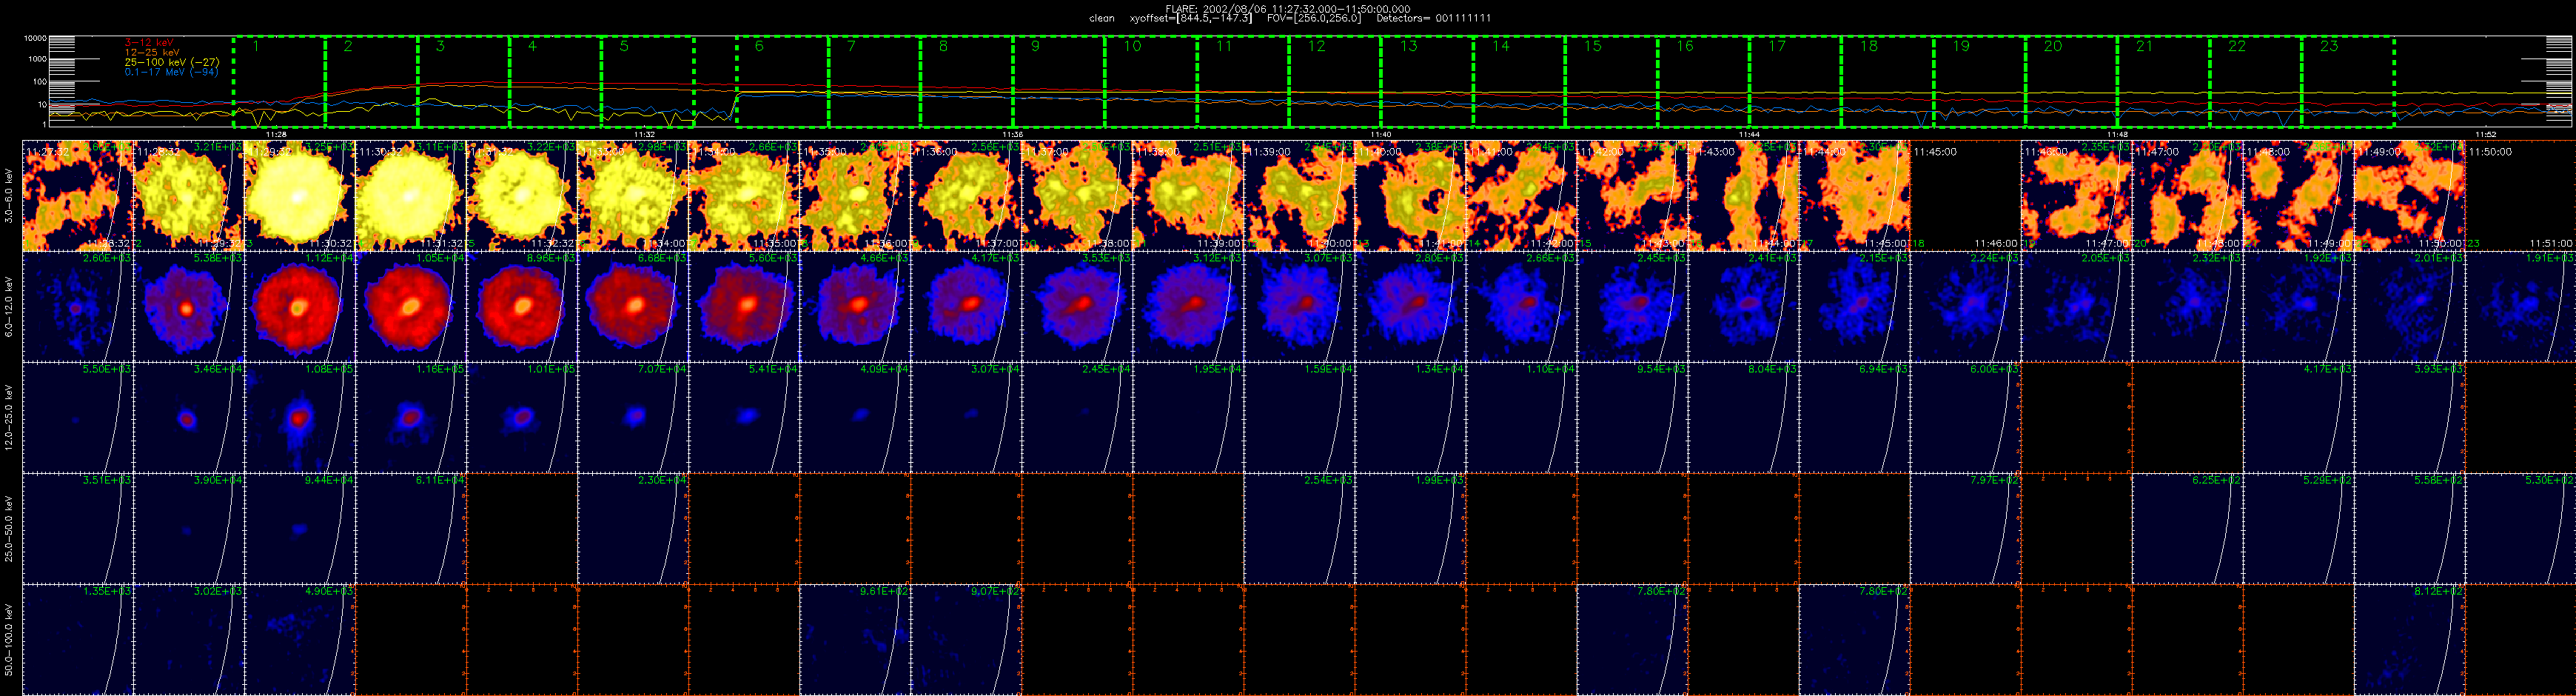Open the 3.0-6.0 keV image at 11:49:00
This screenshot has width=2576, height=696.
pos(2409,196)
